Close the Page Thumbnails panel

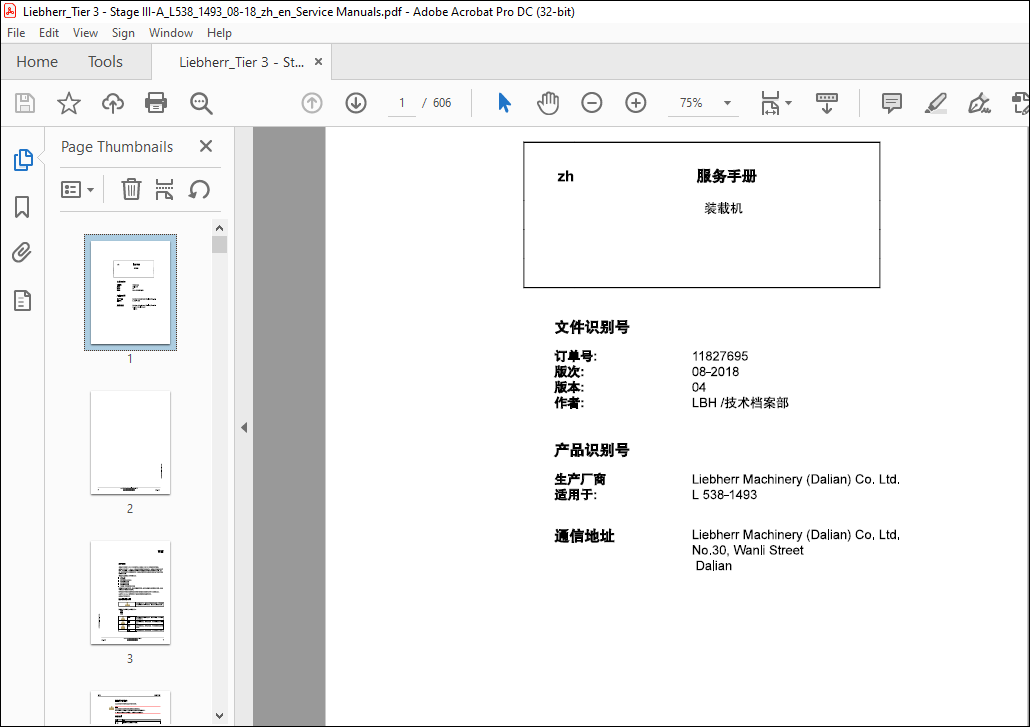(x=206, y=146)
